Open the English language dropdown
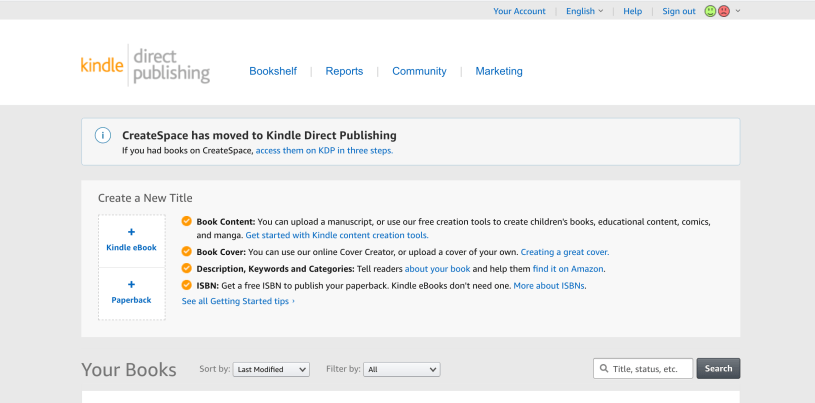The height and width of the screenshot is (403, 815). 584,11
